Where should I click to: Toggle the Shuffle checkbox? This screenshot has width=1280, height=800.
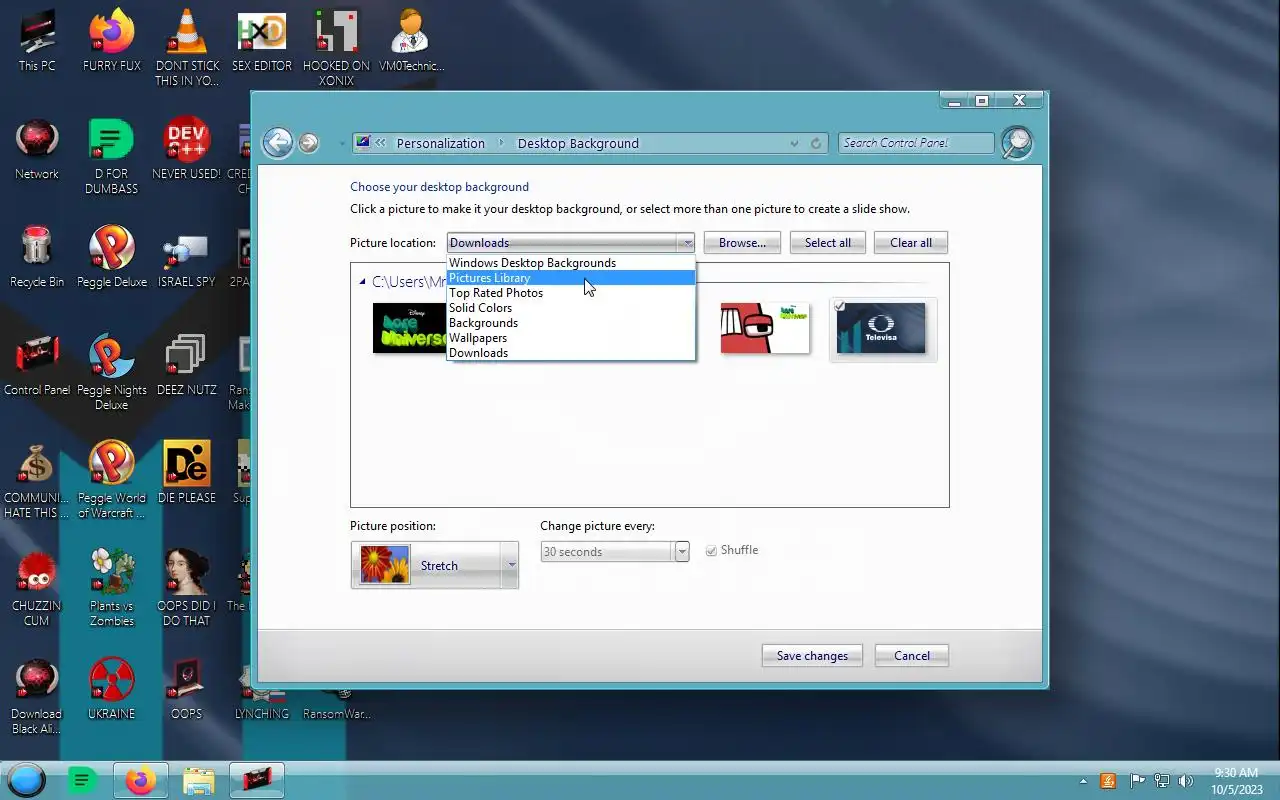pyautogui.click(x=711, y=551)
